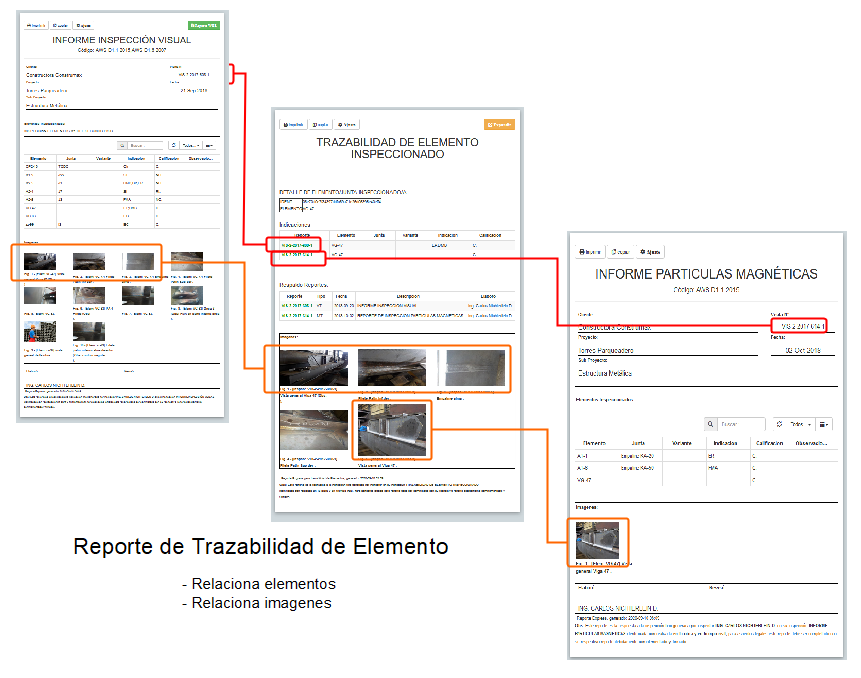Image resolution: width=861 pixels, height=678 pixels.
Task: Click the orange button on Trazabilidad report
Action: (498, 125)
